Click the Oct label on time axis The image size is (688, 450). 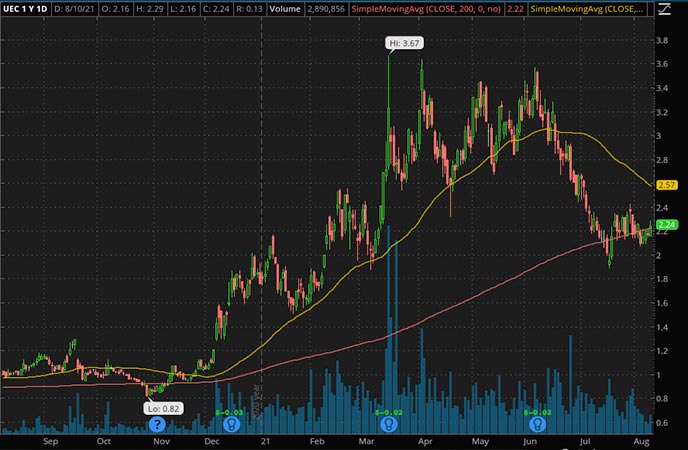pyautogui.click(x=104, y=441)
